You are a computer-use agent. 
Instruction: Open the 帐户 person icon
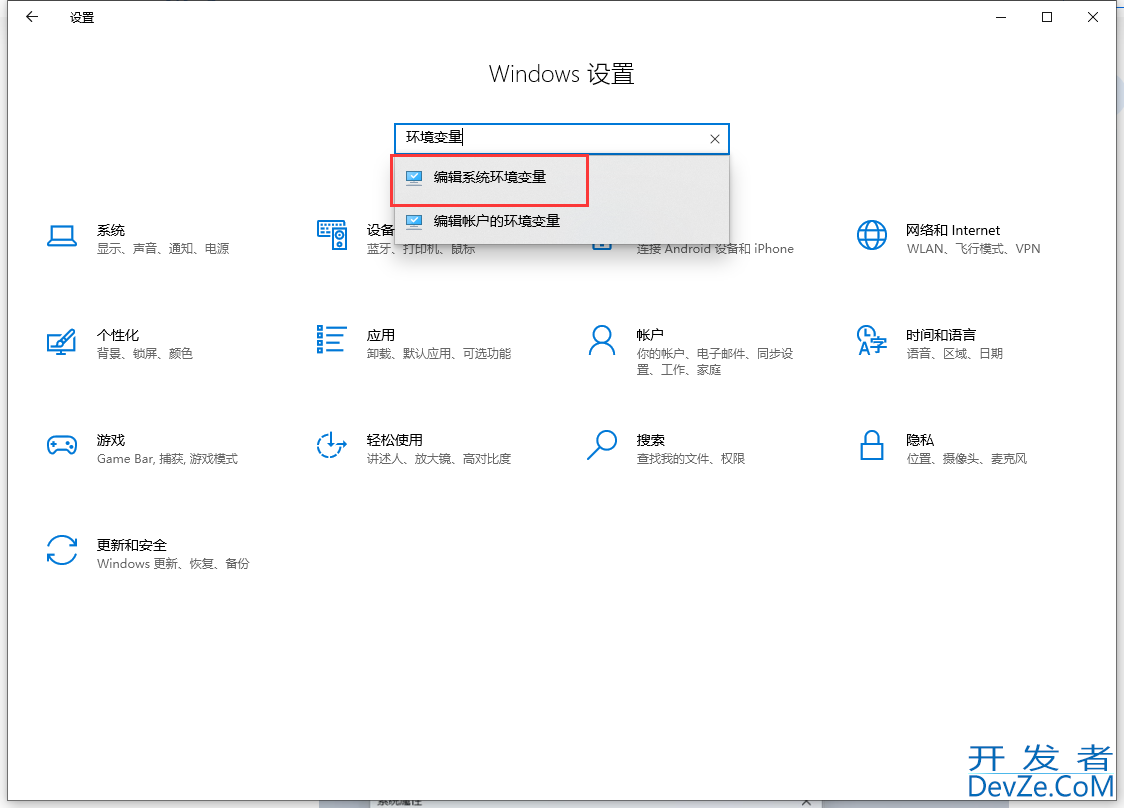click(x=601, y=341)
